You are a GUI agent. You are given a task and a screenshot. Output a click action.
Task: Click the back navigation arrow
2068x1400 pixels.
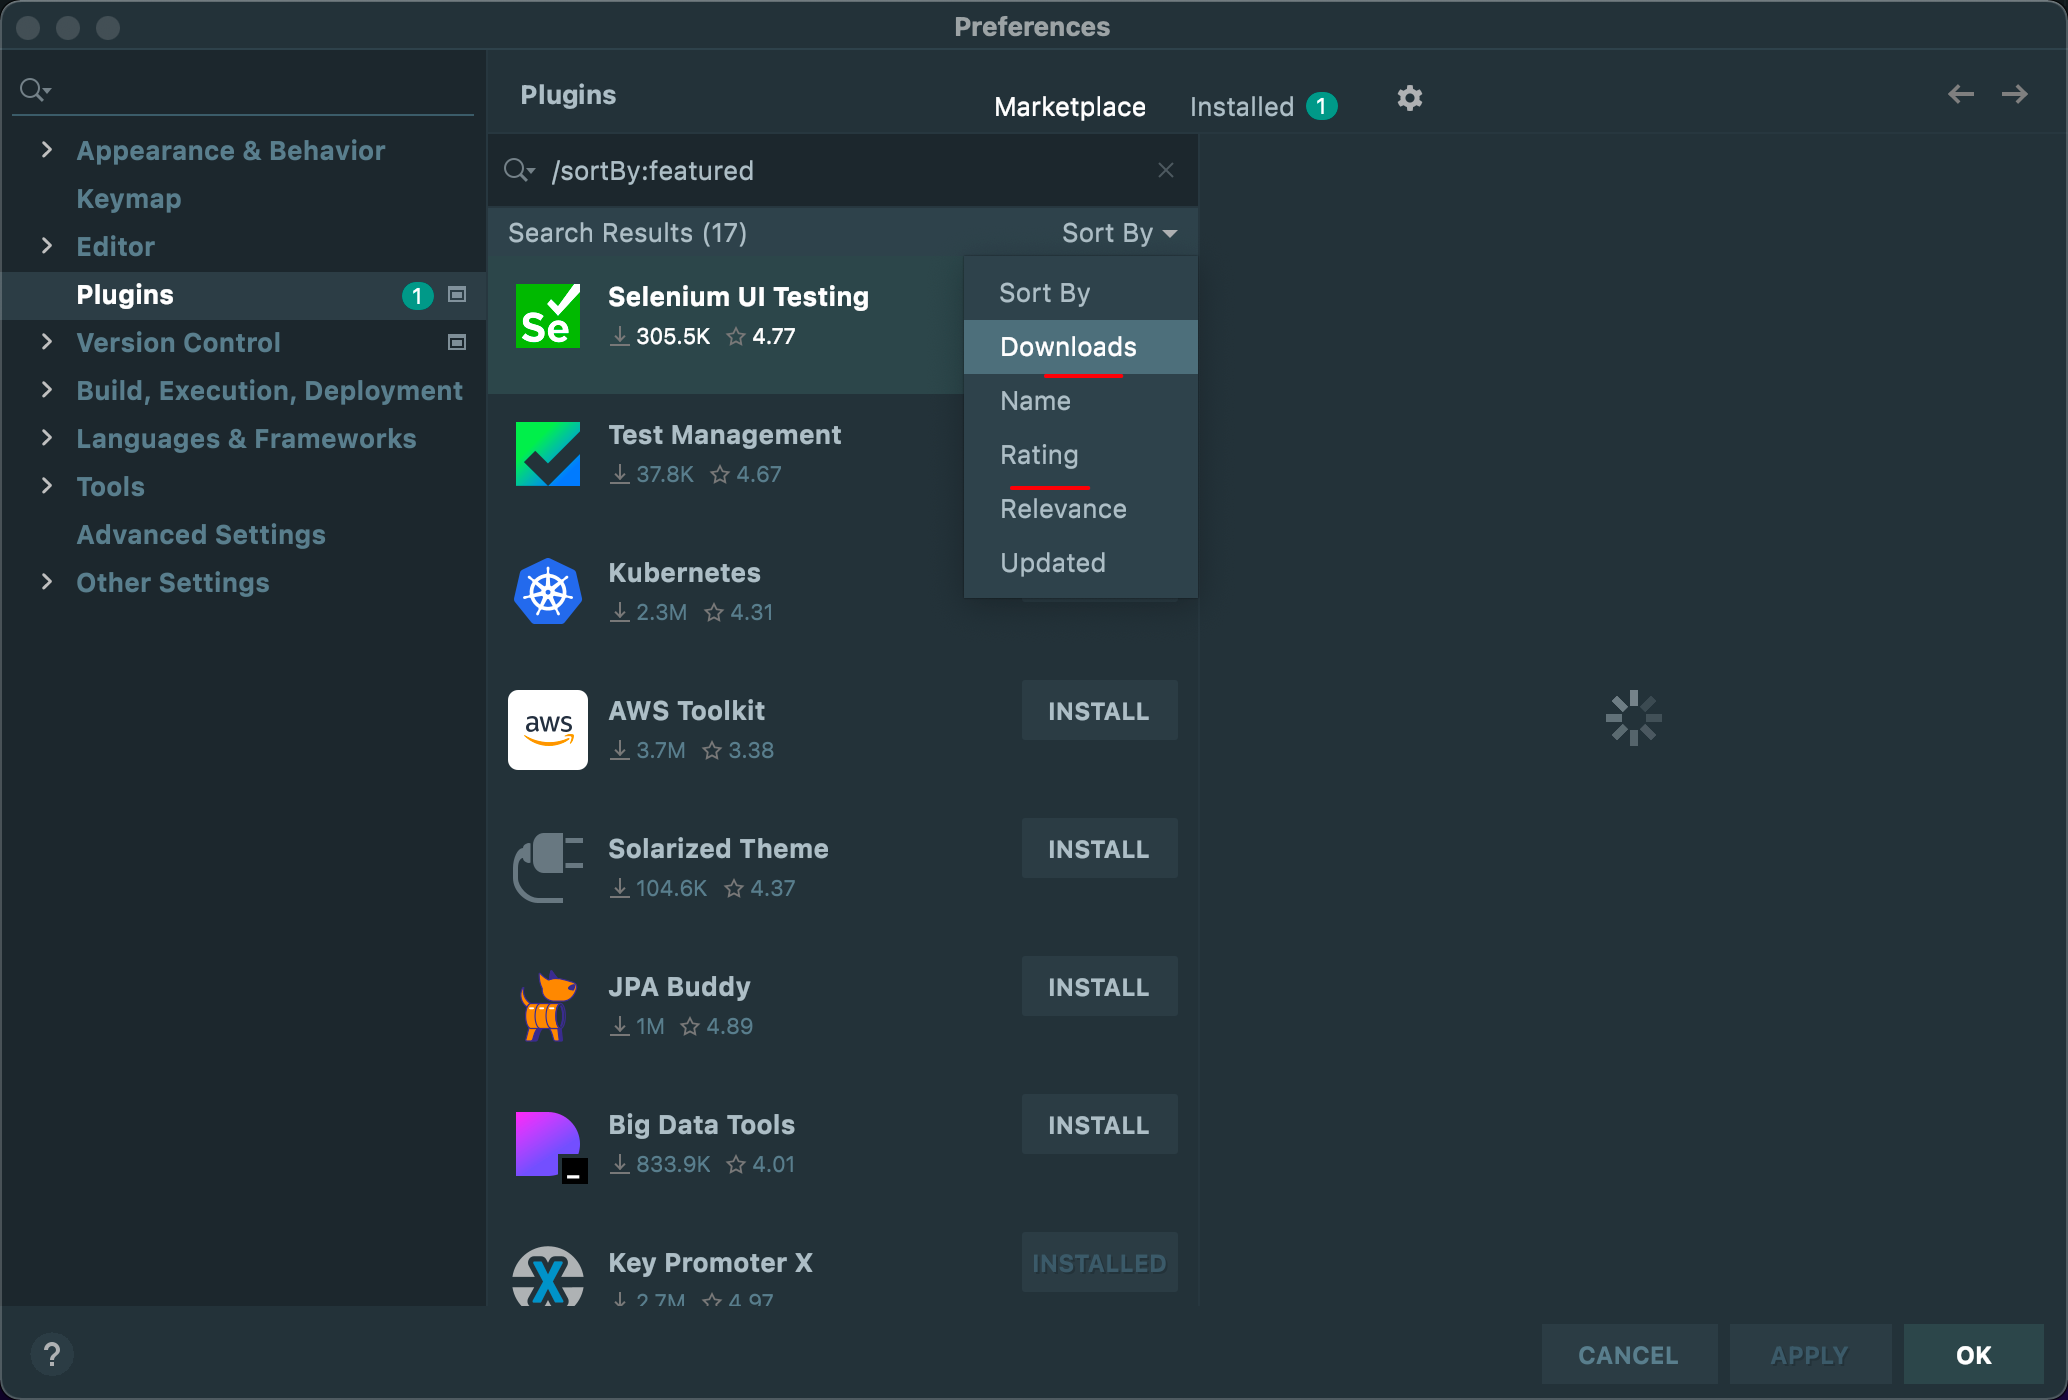(1960, 95)
